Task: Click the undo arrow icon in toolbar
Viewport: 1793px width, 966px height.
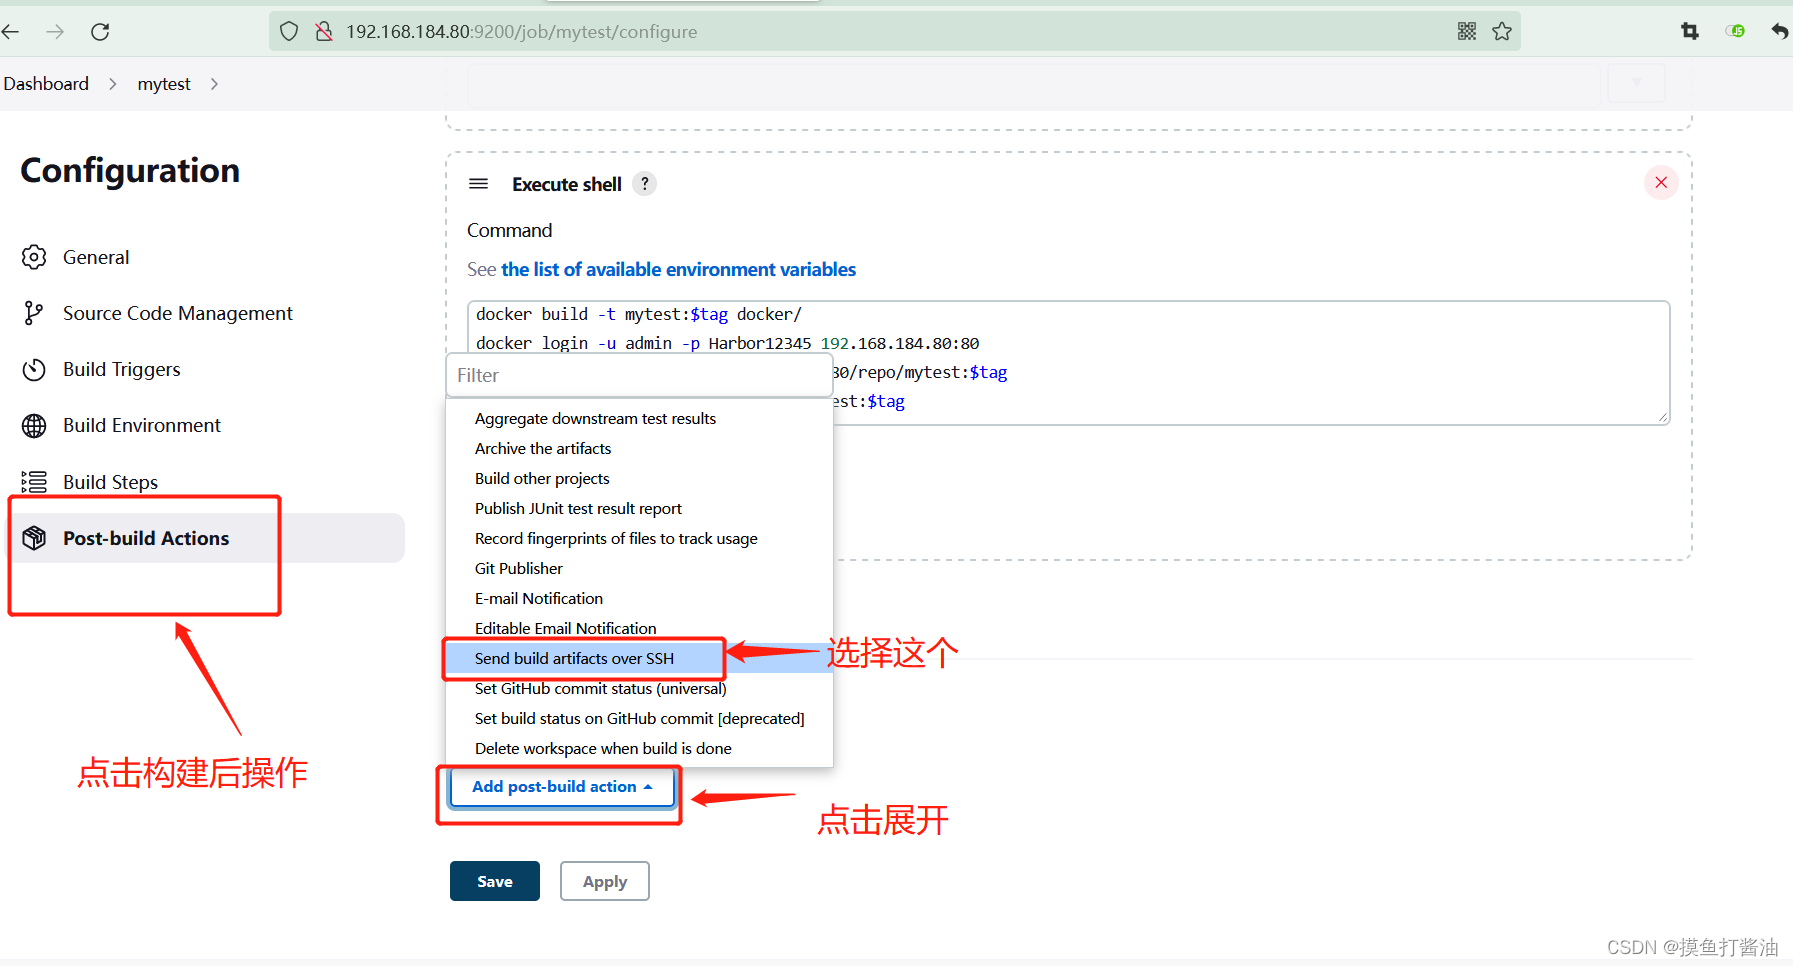Action: 1780,31
